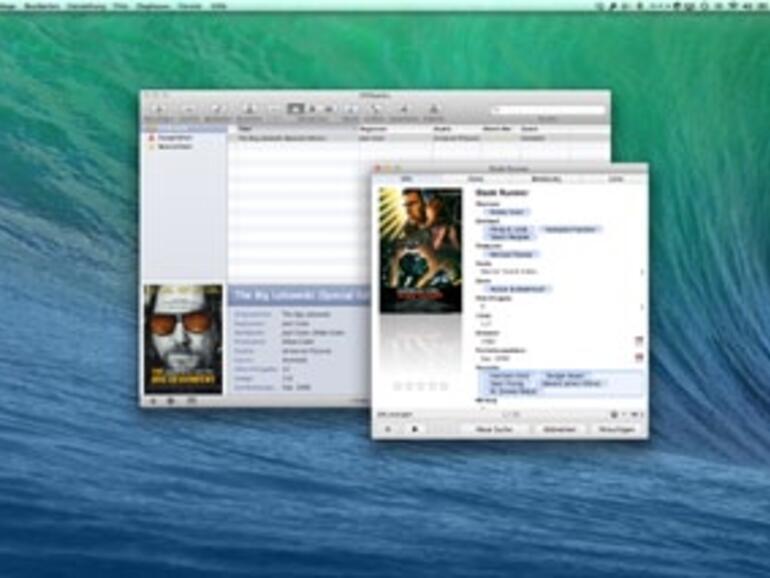The width and height of the screenshot is (770, 578).
Task: Open the calendar icon next to 1982
Action: [x=639, y=340]
